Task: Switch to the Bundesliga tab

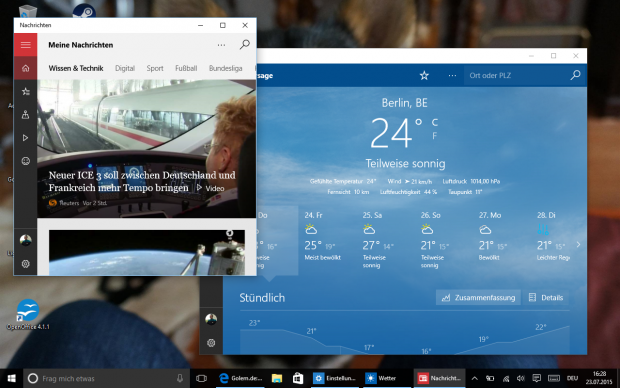Action: pos(225,68)
